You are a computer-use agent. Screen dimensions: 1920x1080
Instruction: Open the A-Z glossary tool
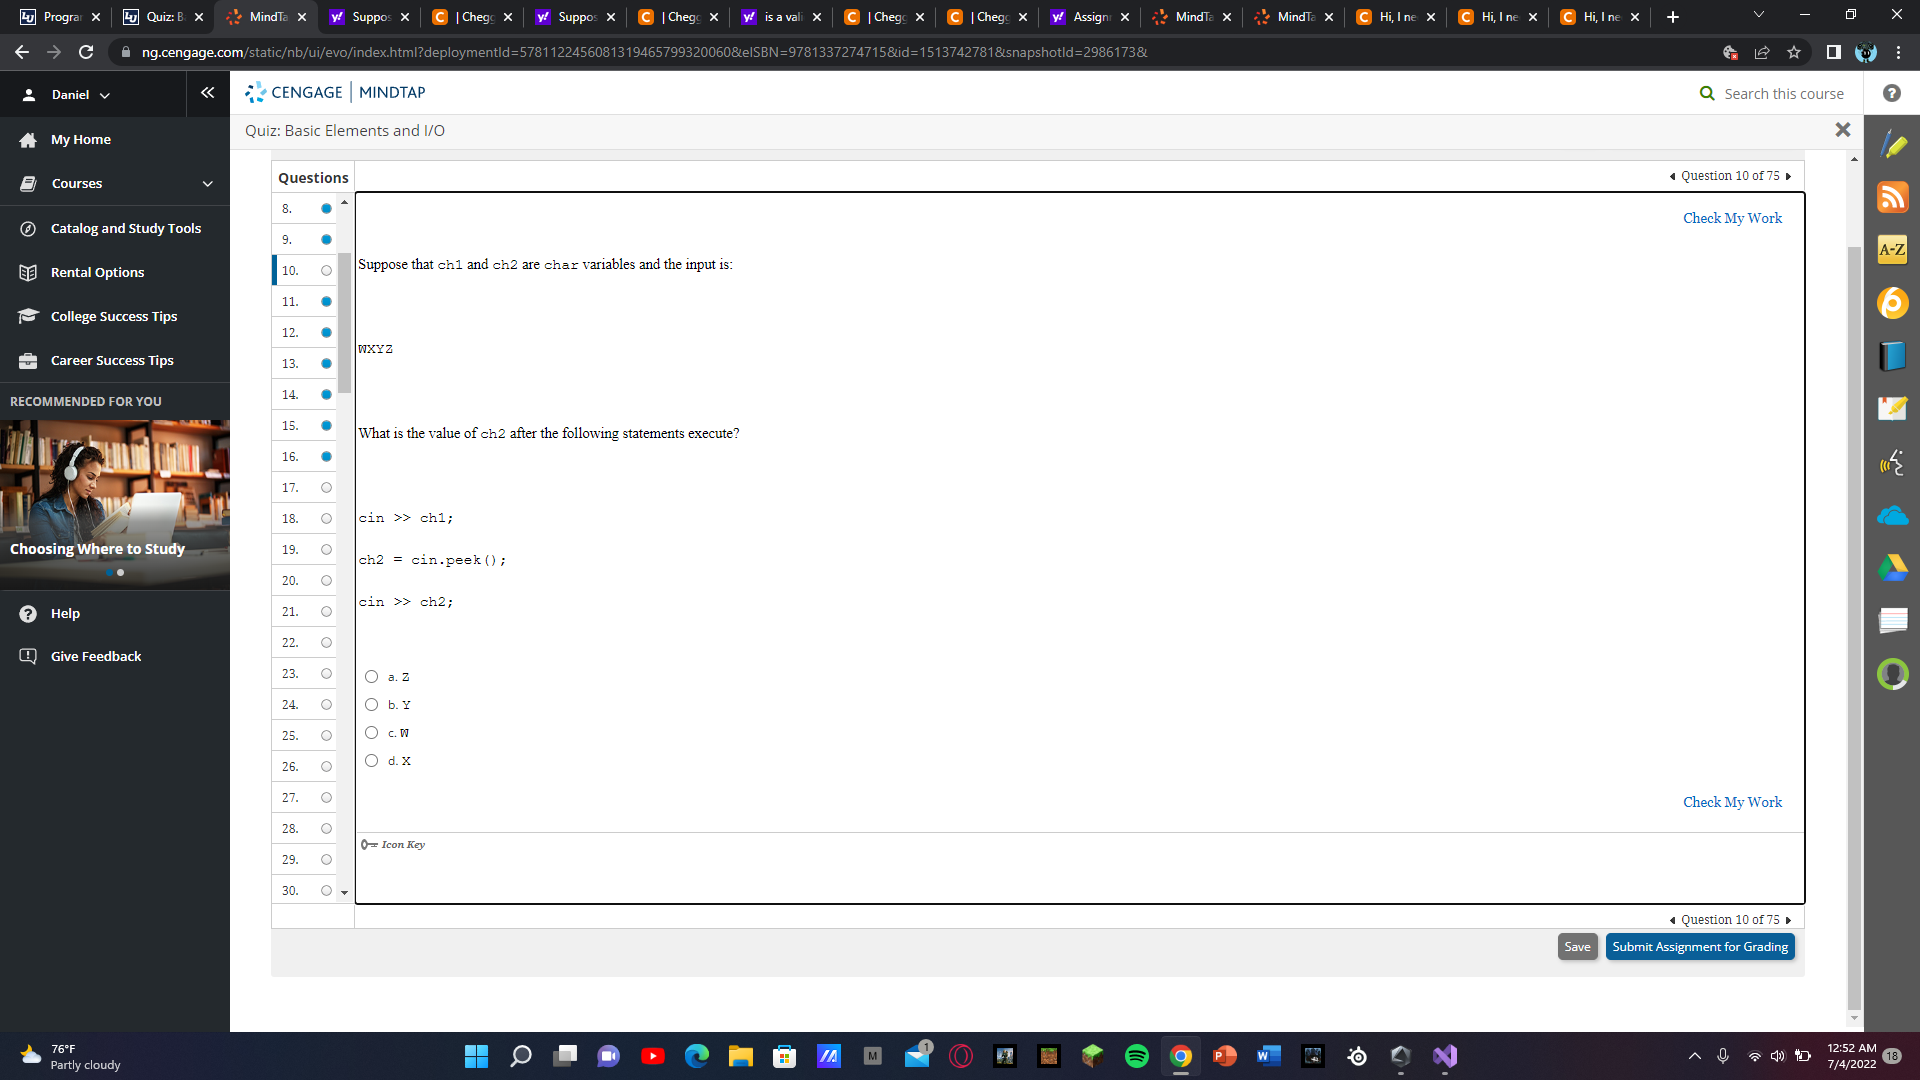[x=1893, y=250]
